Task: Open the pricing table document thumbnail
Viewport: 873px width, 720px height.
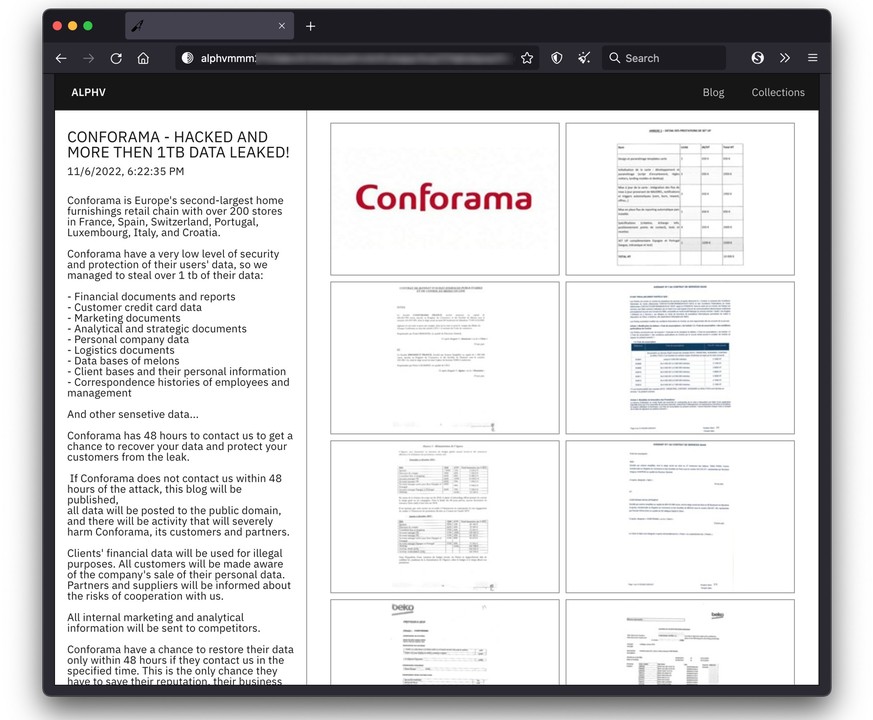Action: 680,199
